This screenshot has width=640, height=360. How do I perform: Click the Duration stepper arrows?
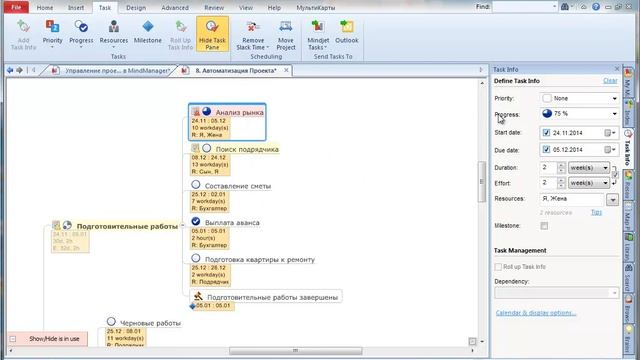(x=561, y=168)
